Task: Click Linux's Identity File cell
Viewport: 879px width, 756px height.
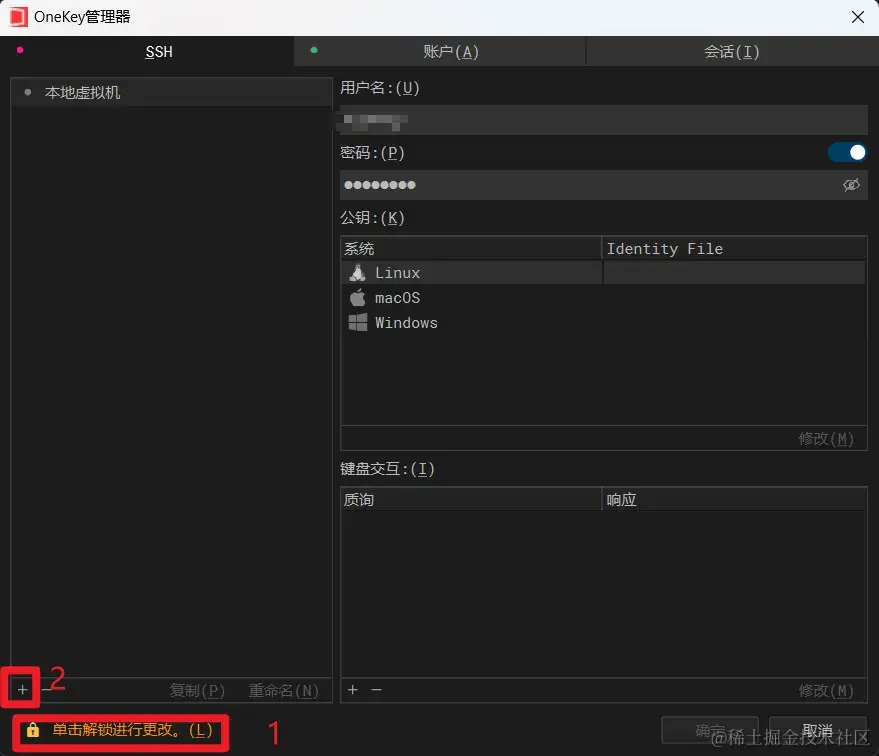Action: click(734, 273)
